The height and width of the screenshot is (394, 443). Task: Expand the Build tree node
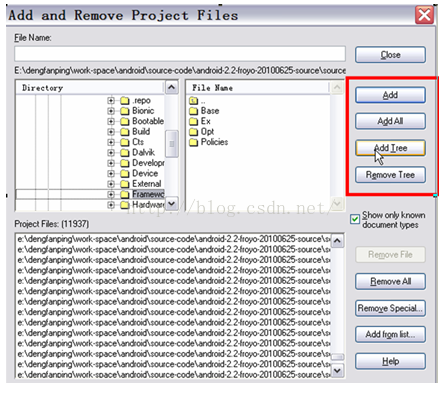click(x=111, y=132)
